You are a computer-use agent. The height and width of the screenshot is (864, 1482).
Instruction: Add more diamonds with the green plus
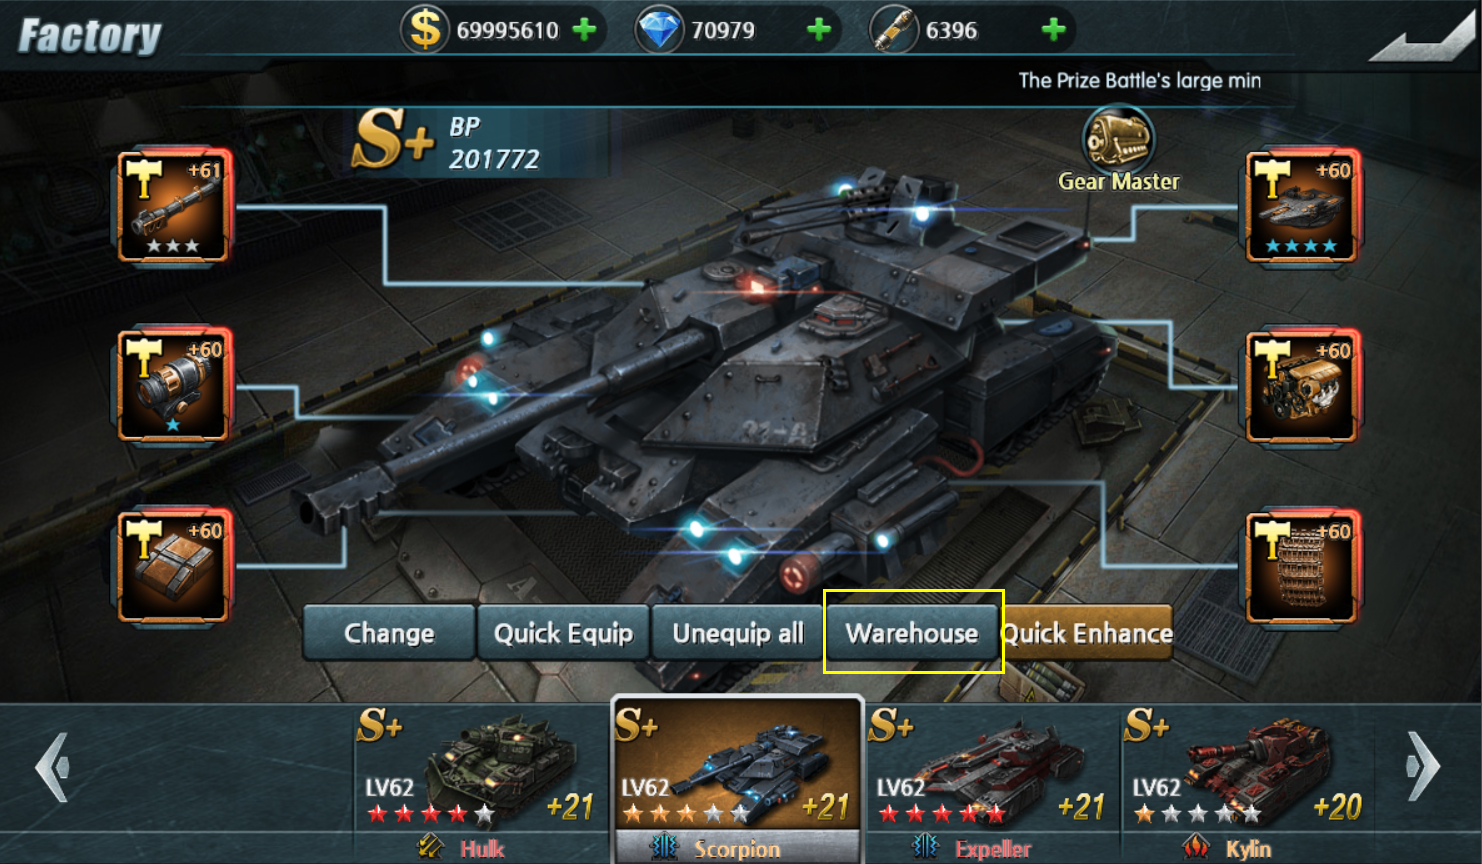pos(819,30)
